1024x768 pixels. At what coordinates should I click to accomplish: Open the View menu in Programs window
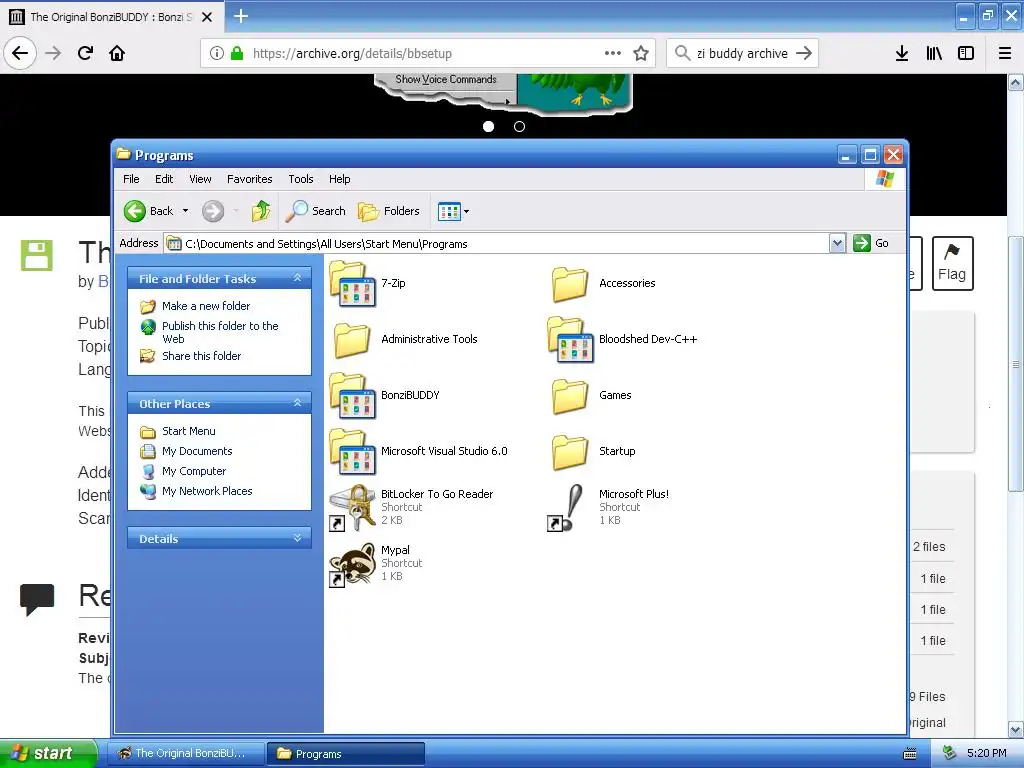point(200,179)
